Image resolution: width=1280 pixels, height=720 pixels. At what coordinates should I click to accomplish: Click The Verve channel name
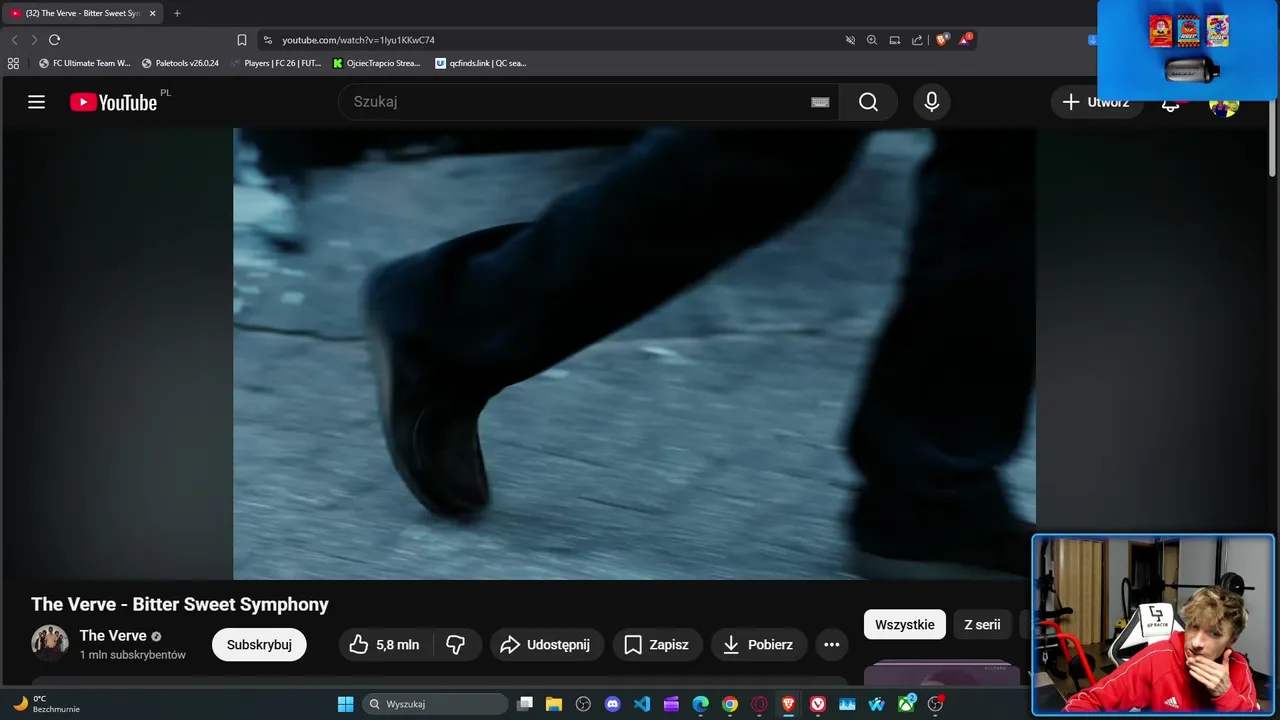click(x=113, y=636)
